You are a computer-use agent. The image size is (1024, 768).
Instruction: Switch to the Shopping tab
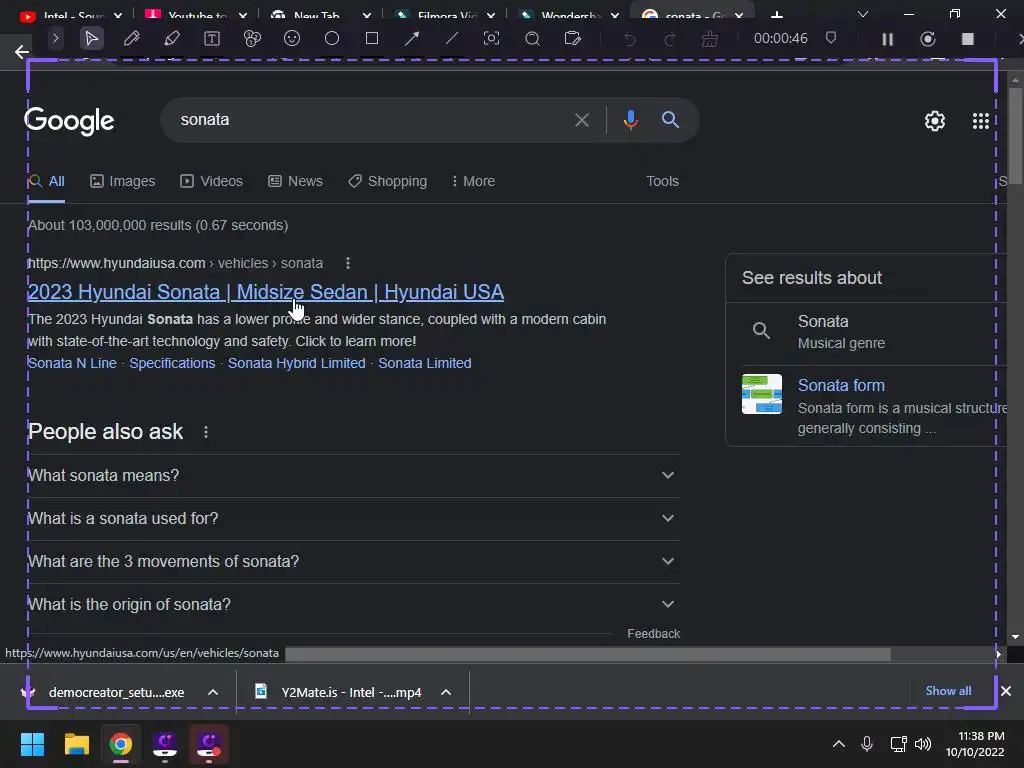(388, 182)
